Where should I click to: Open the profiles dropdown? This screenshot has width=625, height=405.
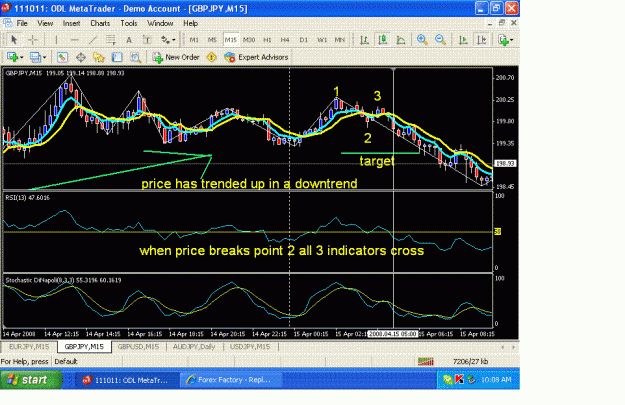38,57
